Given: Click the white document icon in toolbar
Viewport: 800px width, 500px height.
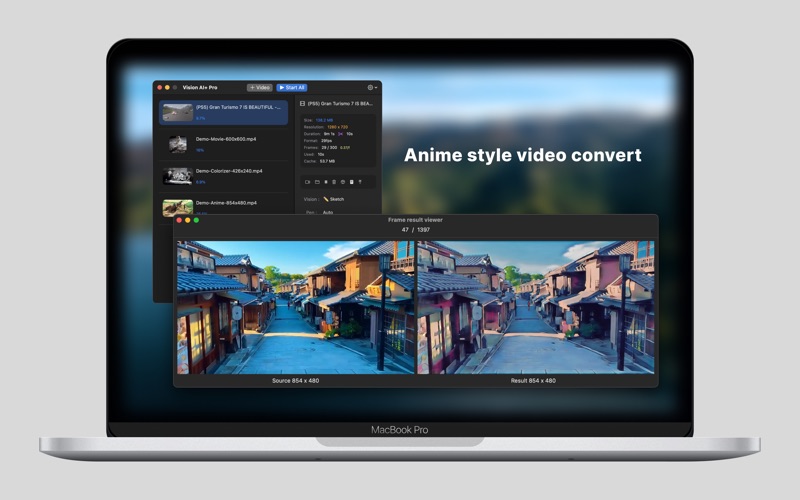Looking at the screenshot, I should (351, 182).
